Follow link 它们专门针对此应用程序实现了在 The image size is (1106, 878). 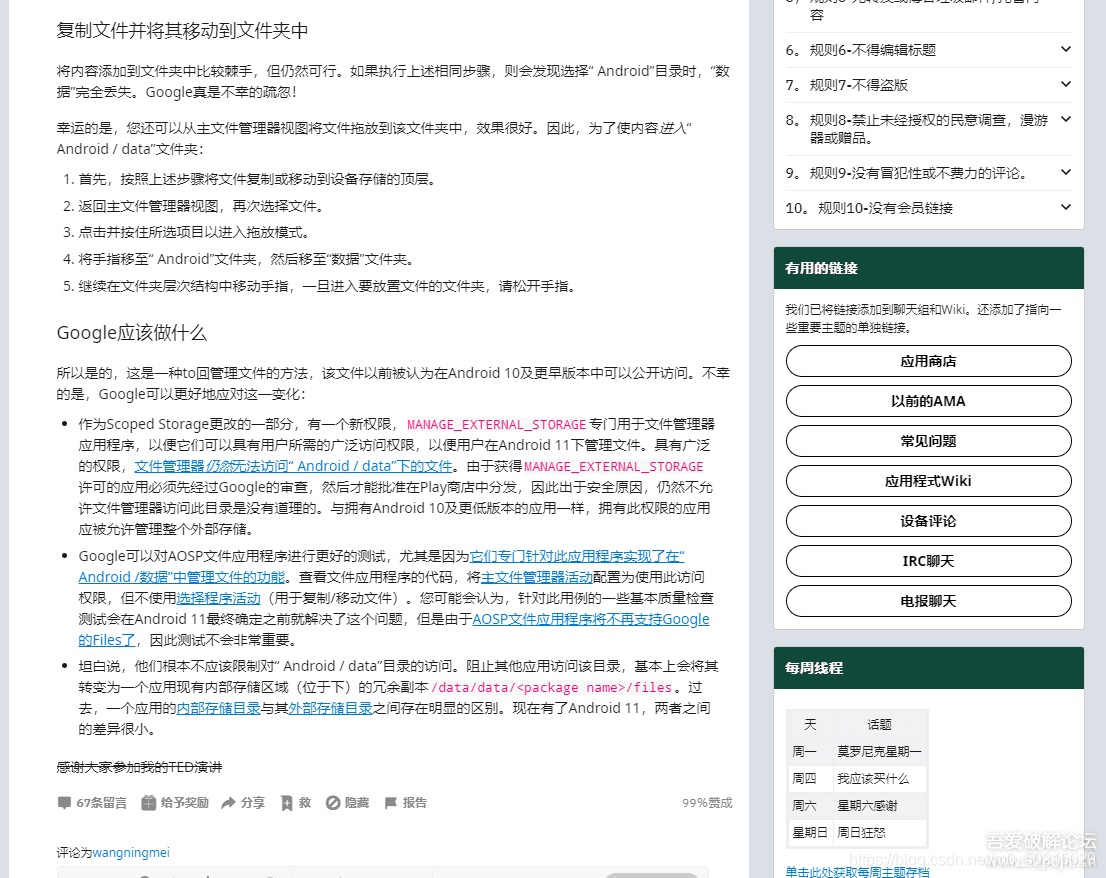point(577,556)
